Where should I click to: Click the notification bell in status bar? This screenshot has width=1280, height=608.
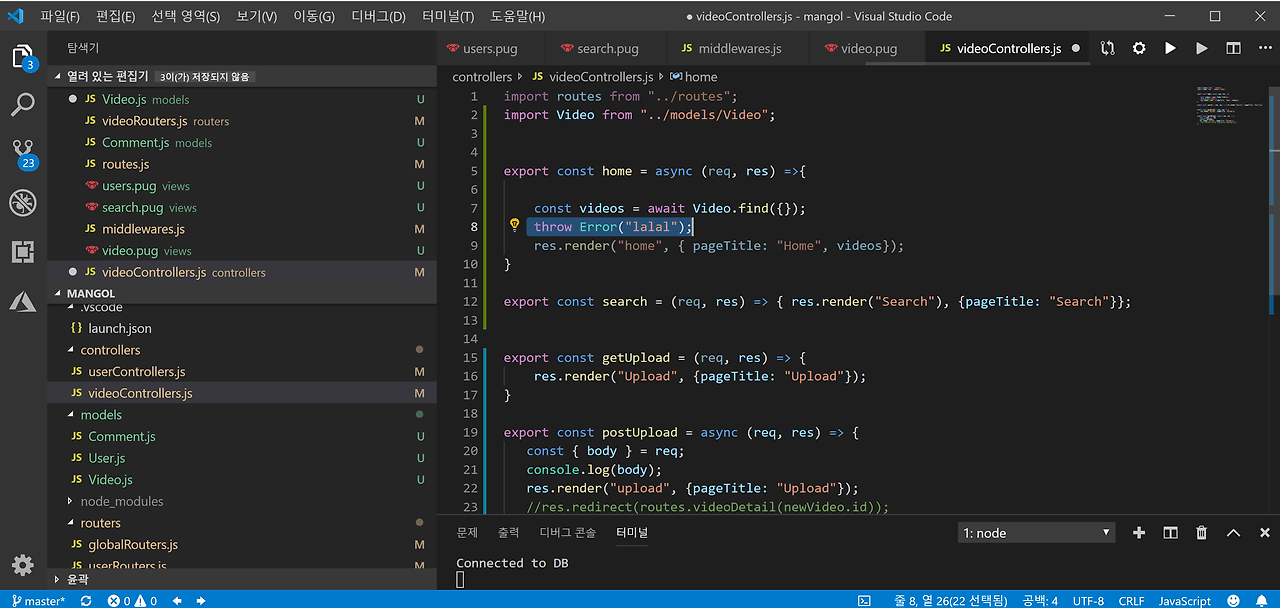pyautogui.click(x=1263, y=601)
